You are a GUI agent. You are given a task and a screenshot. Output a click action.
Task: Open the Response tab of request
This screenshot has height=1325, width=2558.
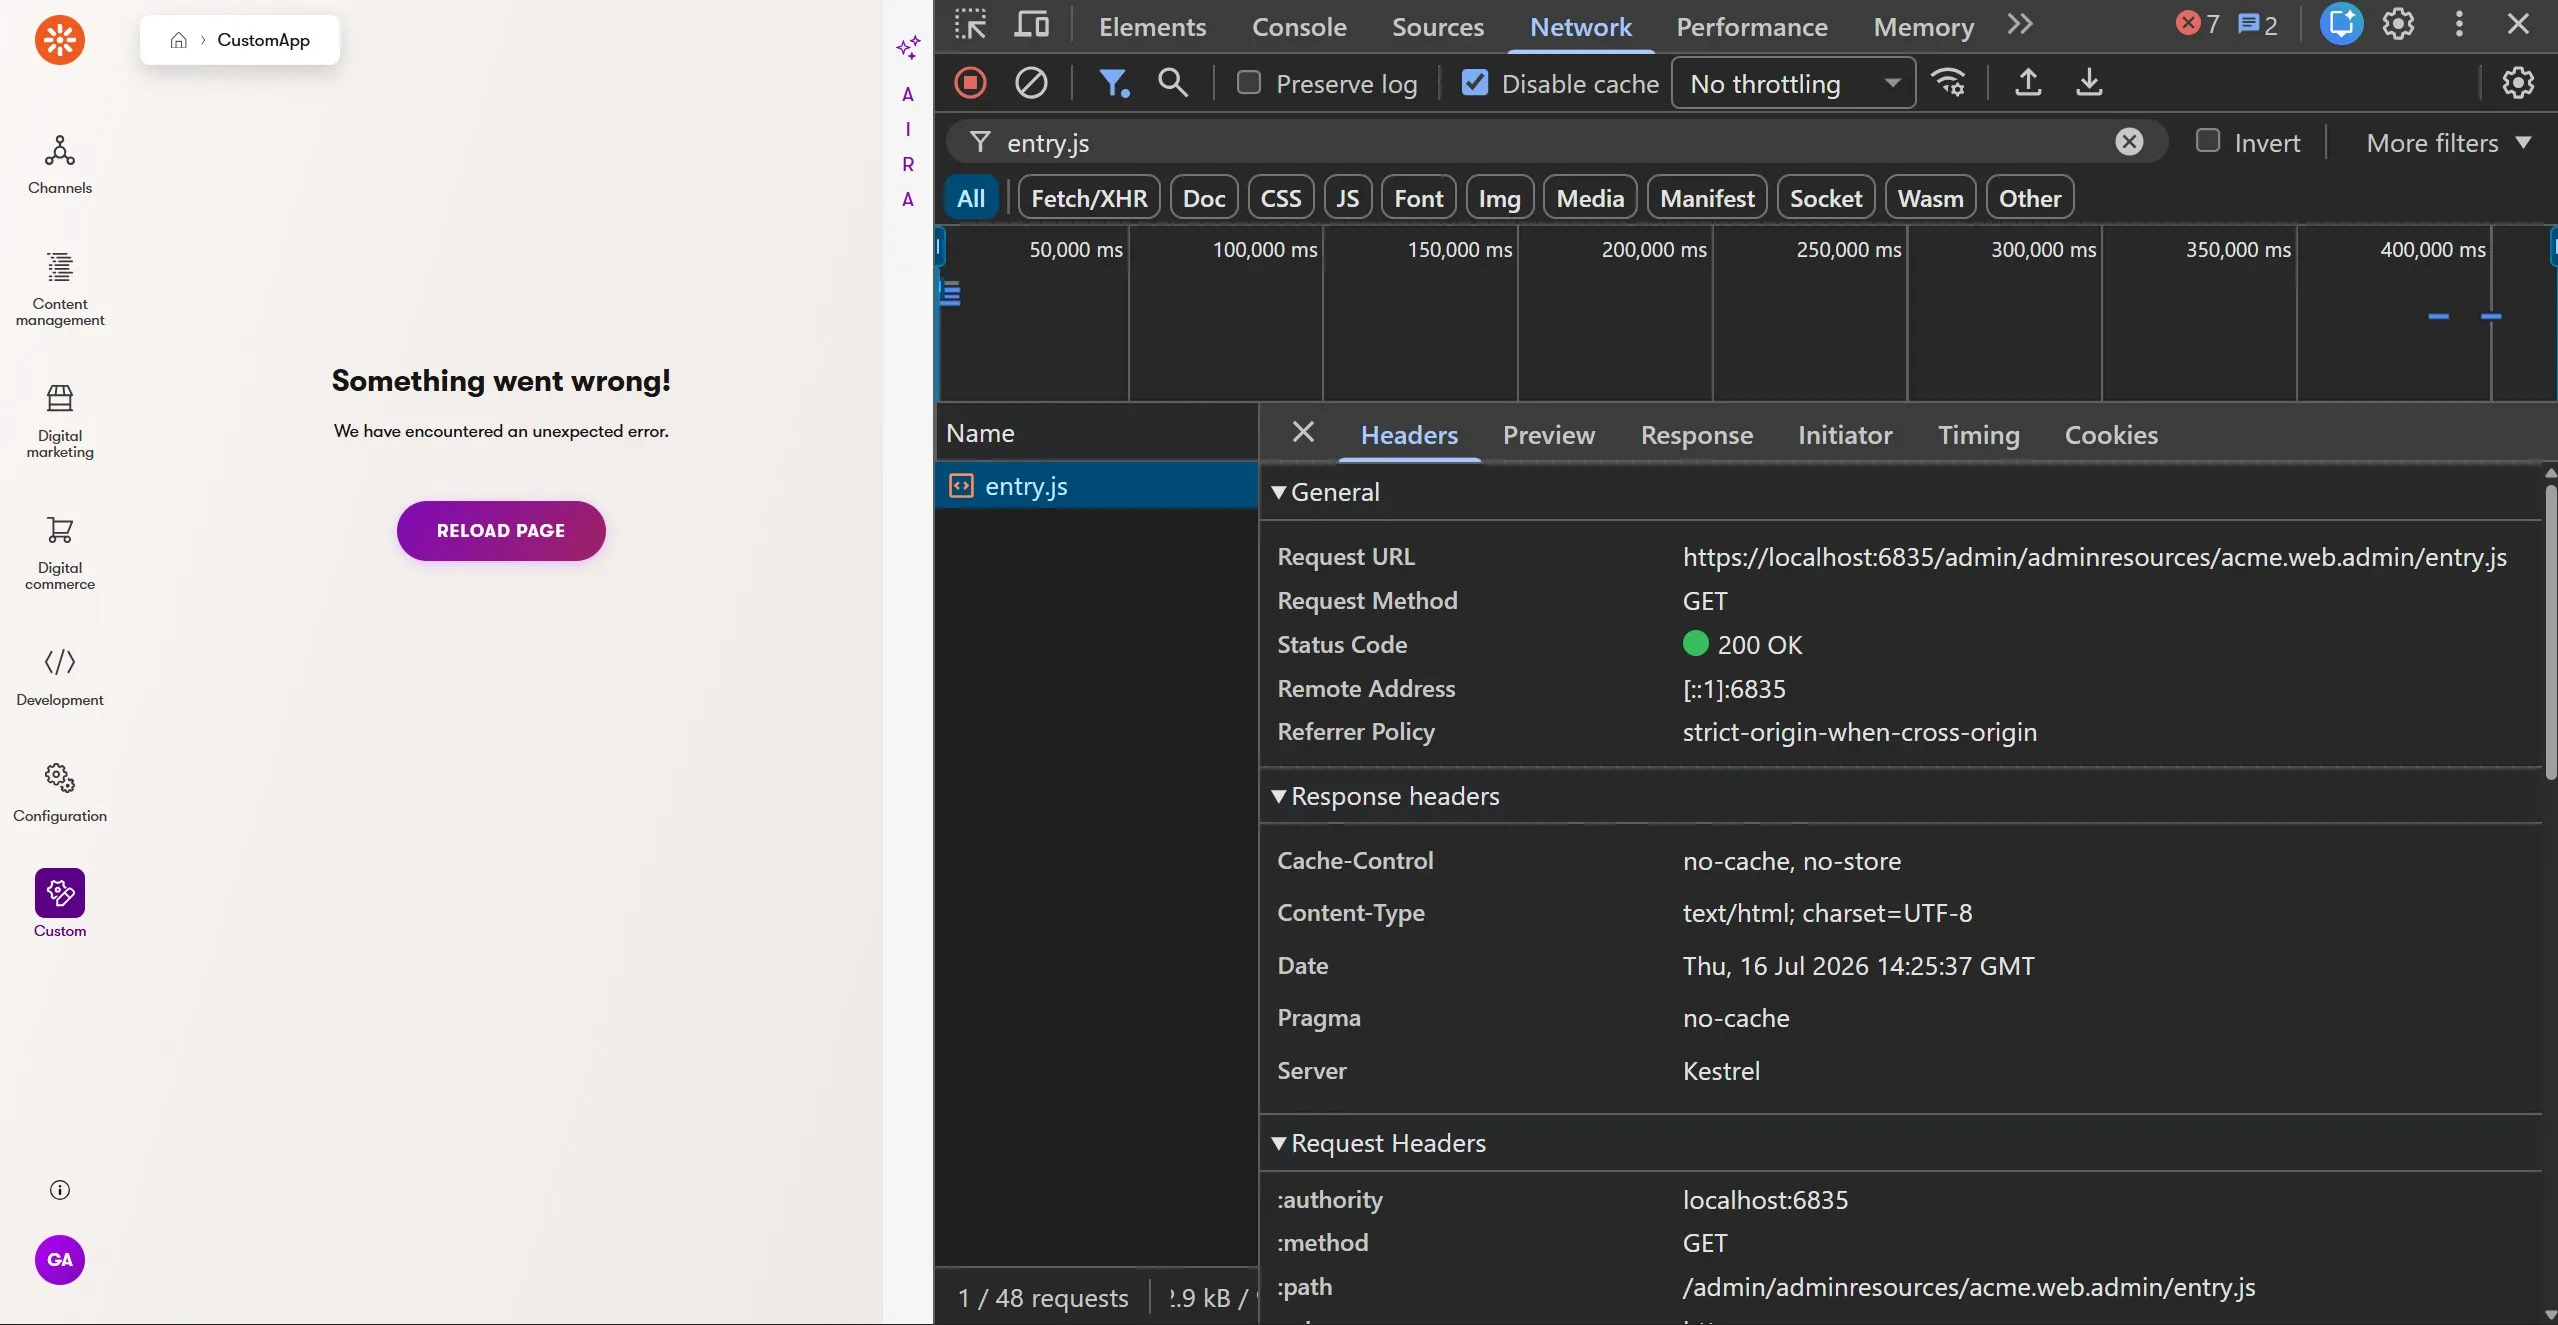pos(1697,435)
